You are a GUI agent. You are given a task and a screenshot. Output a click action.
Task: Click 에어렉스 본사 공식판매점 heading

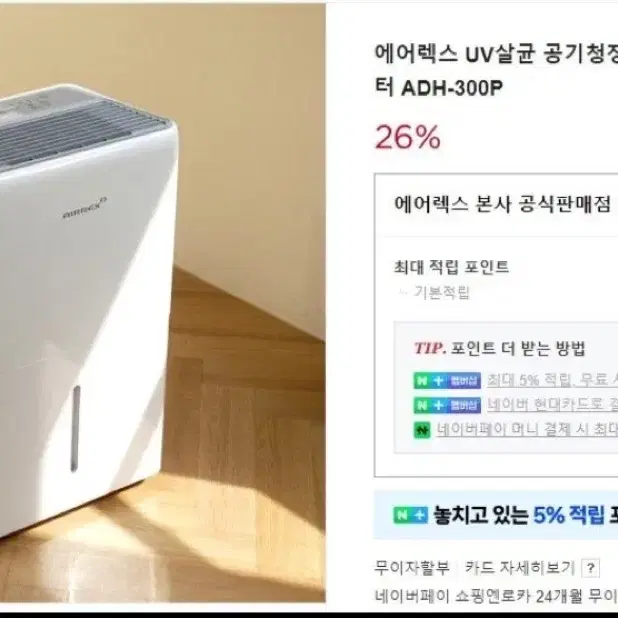click(x=502, y=205)
